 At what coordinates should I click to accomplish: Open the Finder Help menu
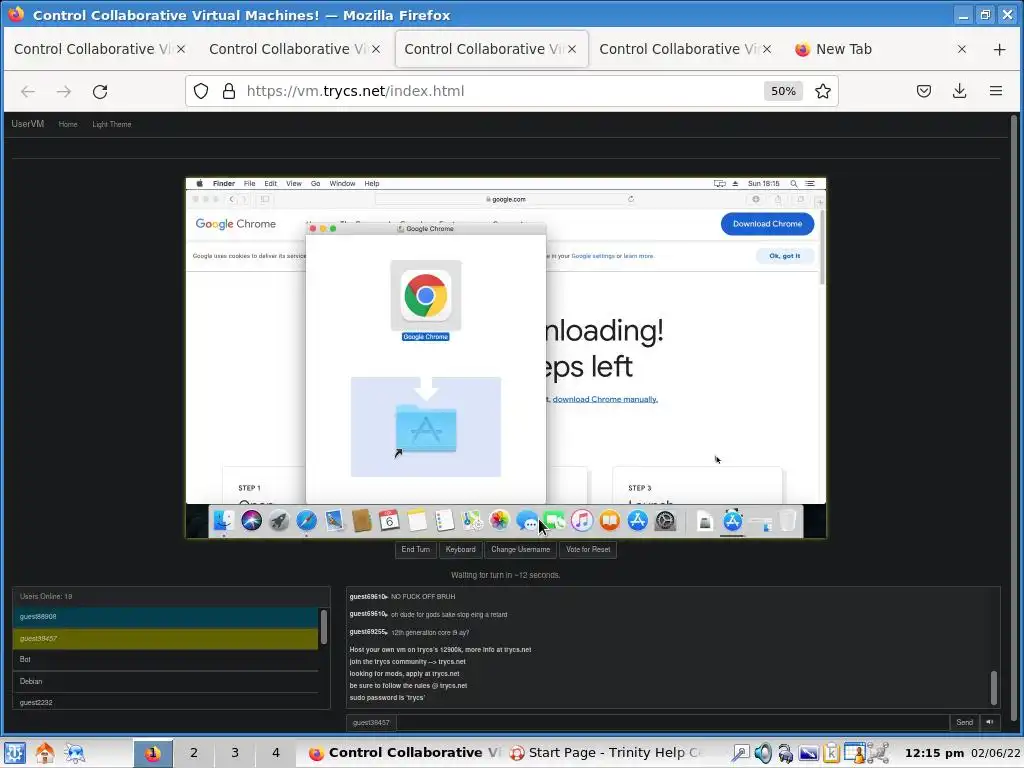pyautogui.click(x=372, y=184)
